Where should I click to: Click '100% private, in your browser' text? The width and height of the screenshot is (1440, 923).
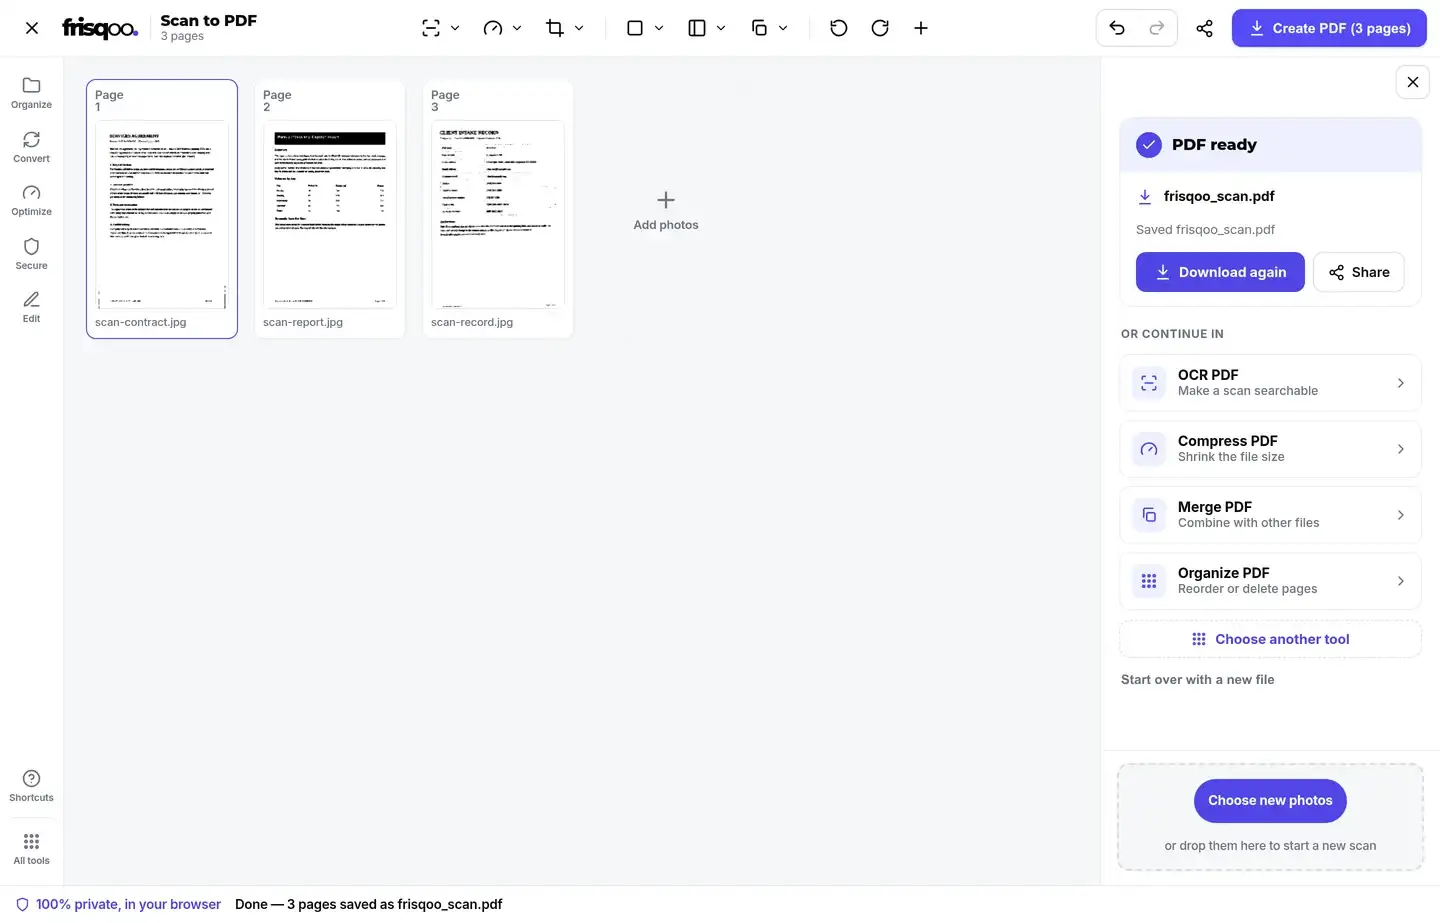pyautogui.click(x=128, y=904)
